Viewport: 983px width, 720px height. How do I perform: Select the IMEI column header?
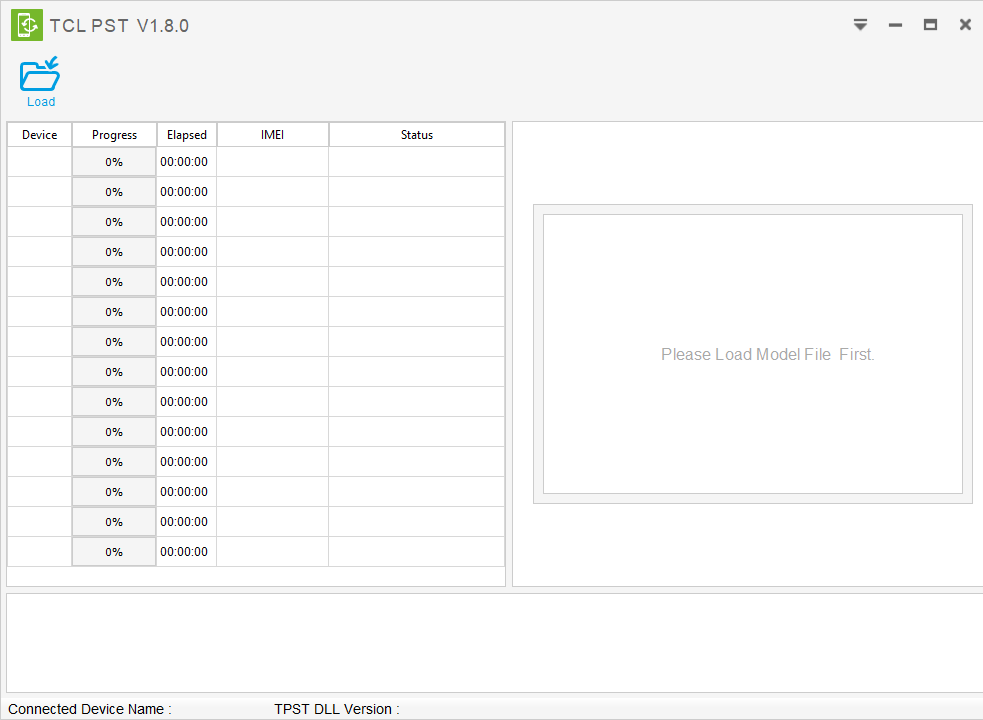(272, 134)
